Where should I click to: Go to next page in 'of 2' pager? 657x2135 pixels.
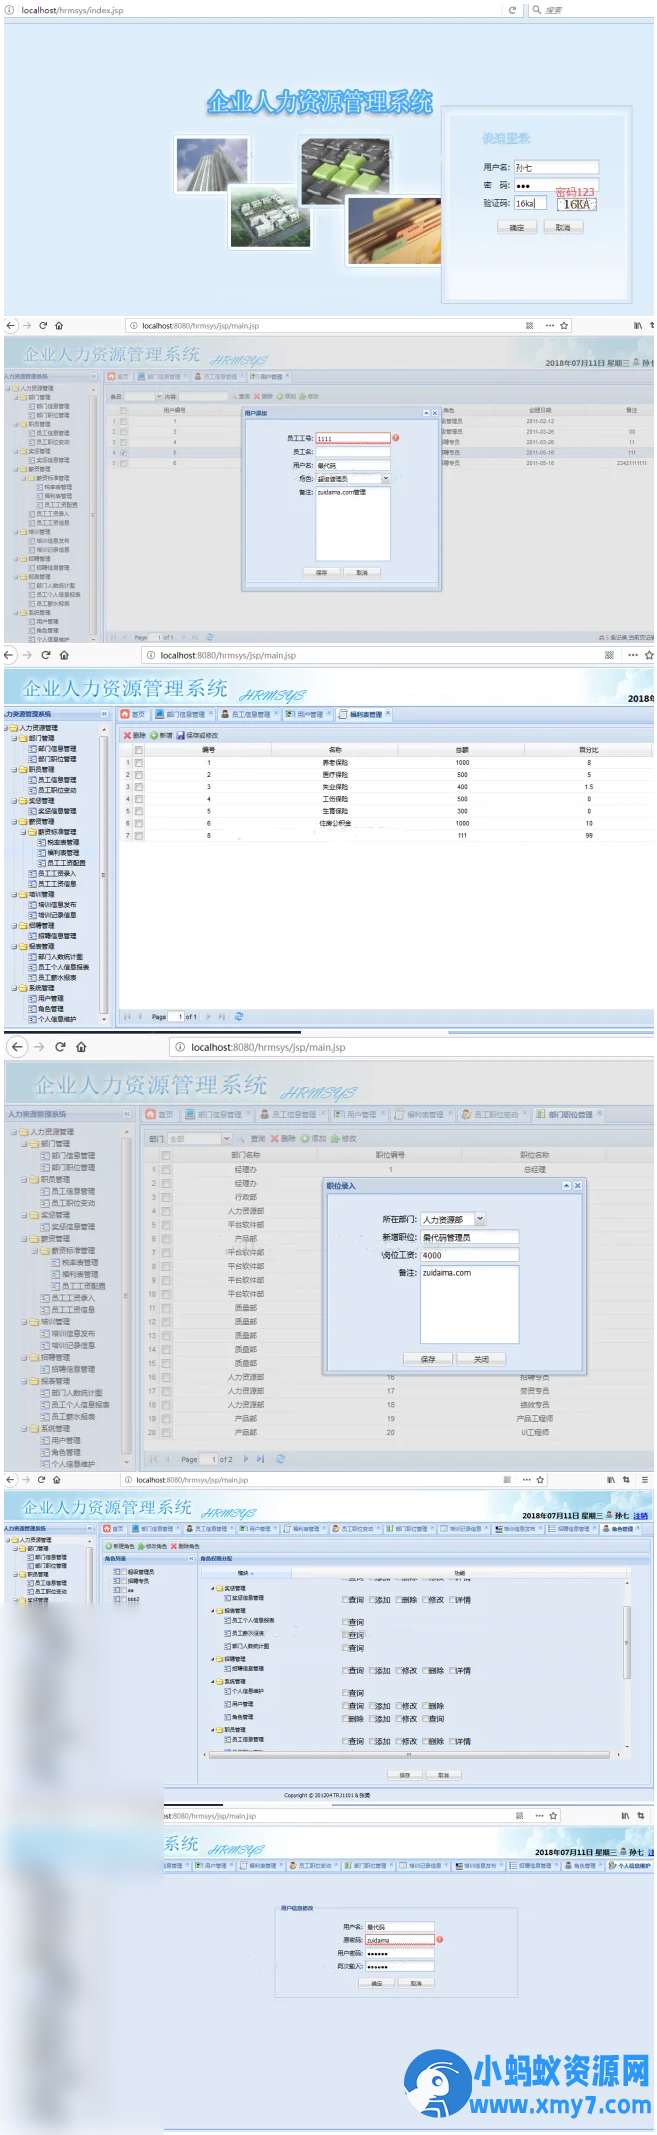coord(246,1459)
